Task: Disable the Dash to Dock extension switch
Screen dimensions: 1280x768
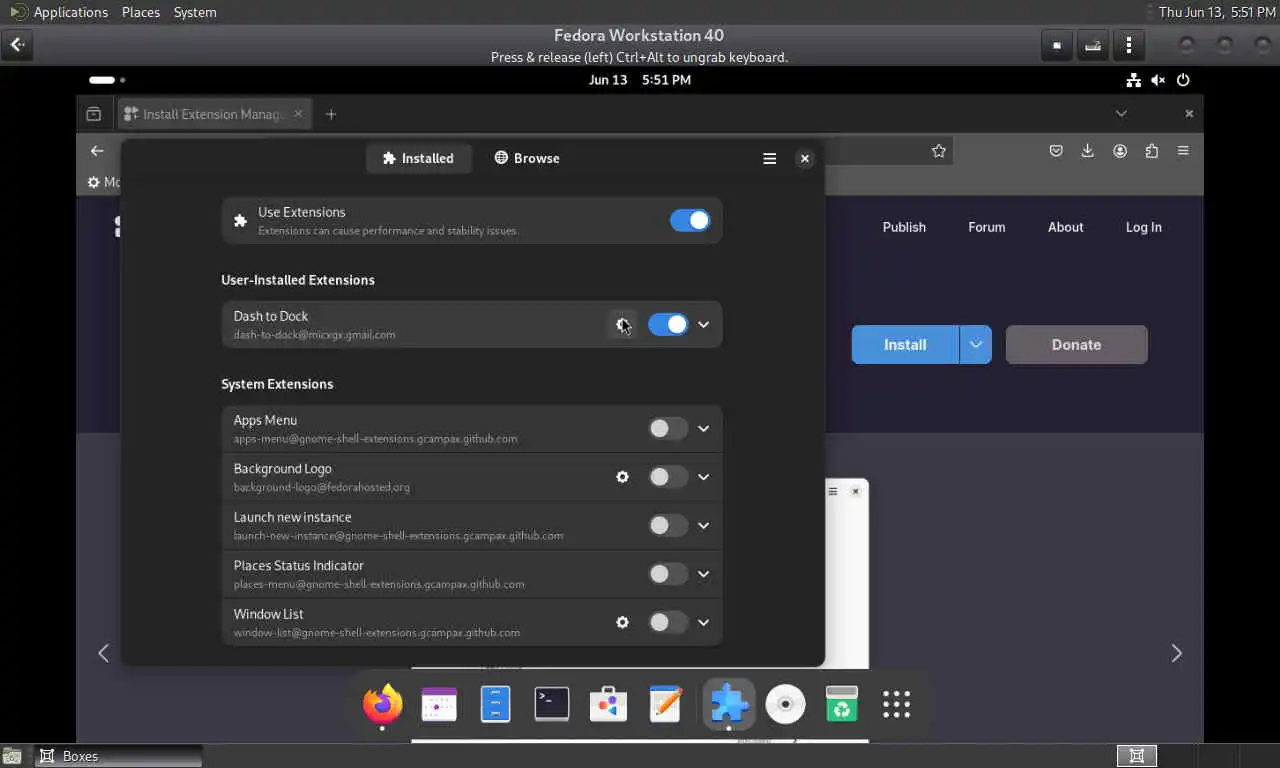Action: click(668, 324)
